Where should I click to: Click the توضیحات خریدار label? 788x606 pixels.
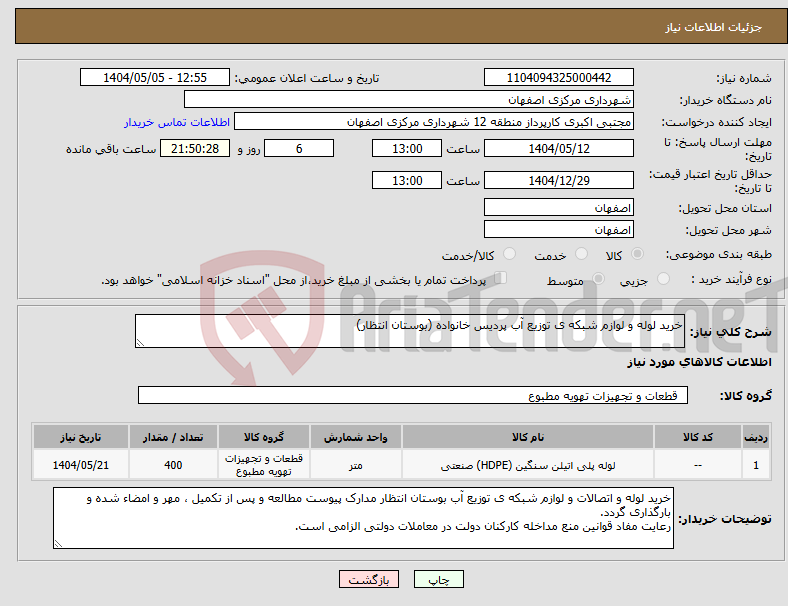[x=725, y=519]
